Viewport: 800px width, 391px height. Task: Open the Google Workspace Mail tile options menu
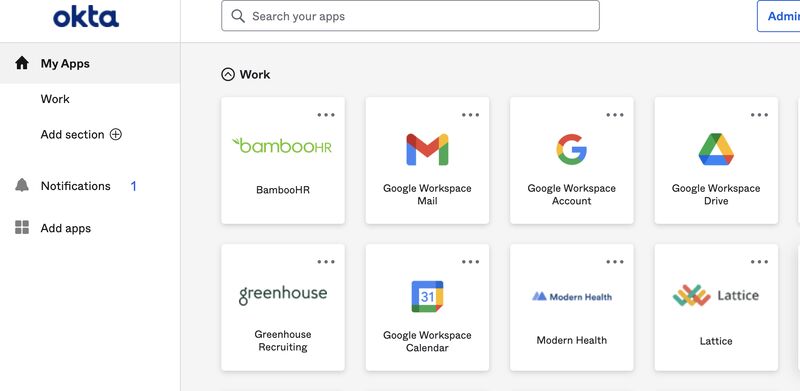[x=470, y=115]
